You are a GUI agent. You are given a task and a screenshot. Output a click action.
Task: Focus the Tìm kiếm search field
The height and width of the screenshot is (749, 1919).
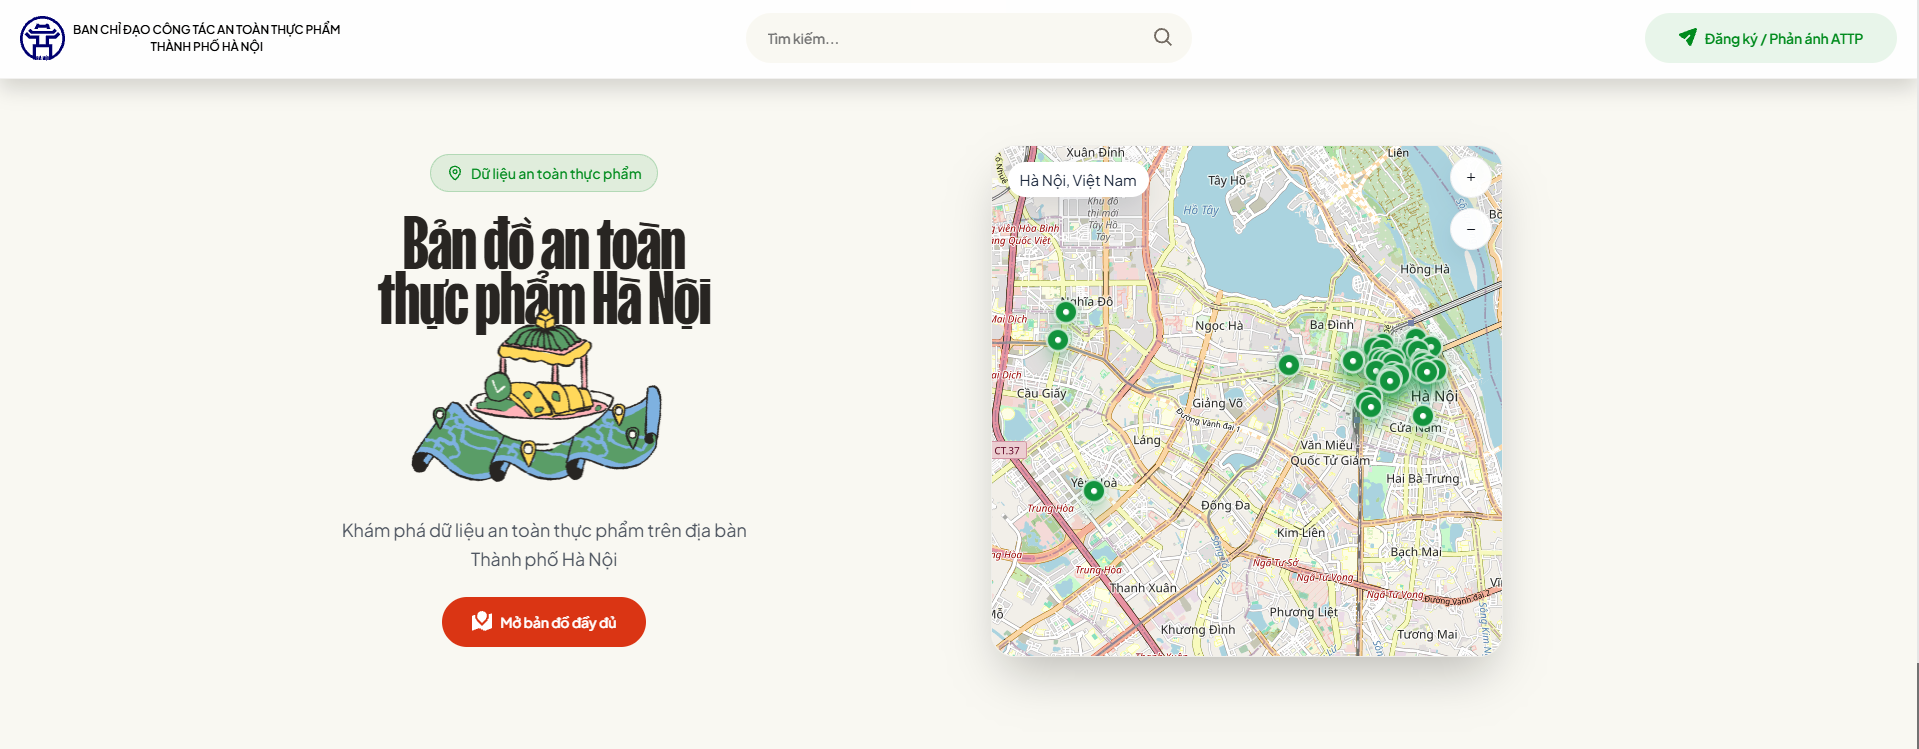pos(950,38)
